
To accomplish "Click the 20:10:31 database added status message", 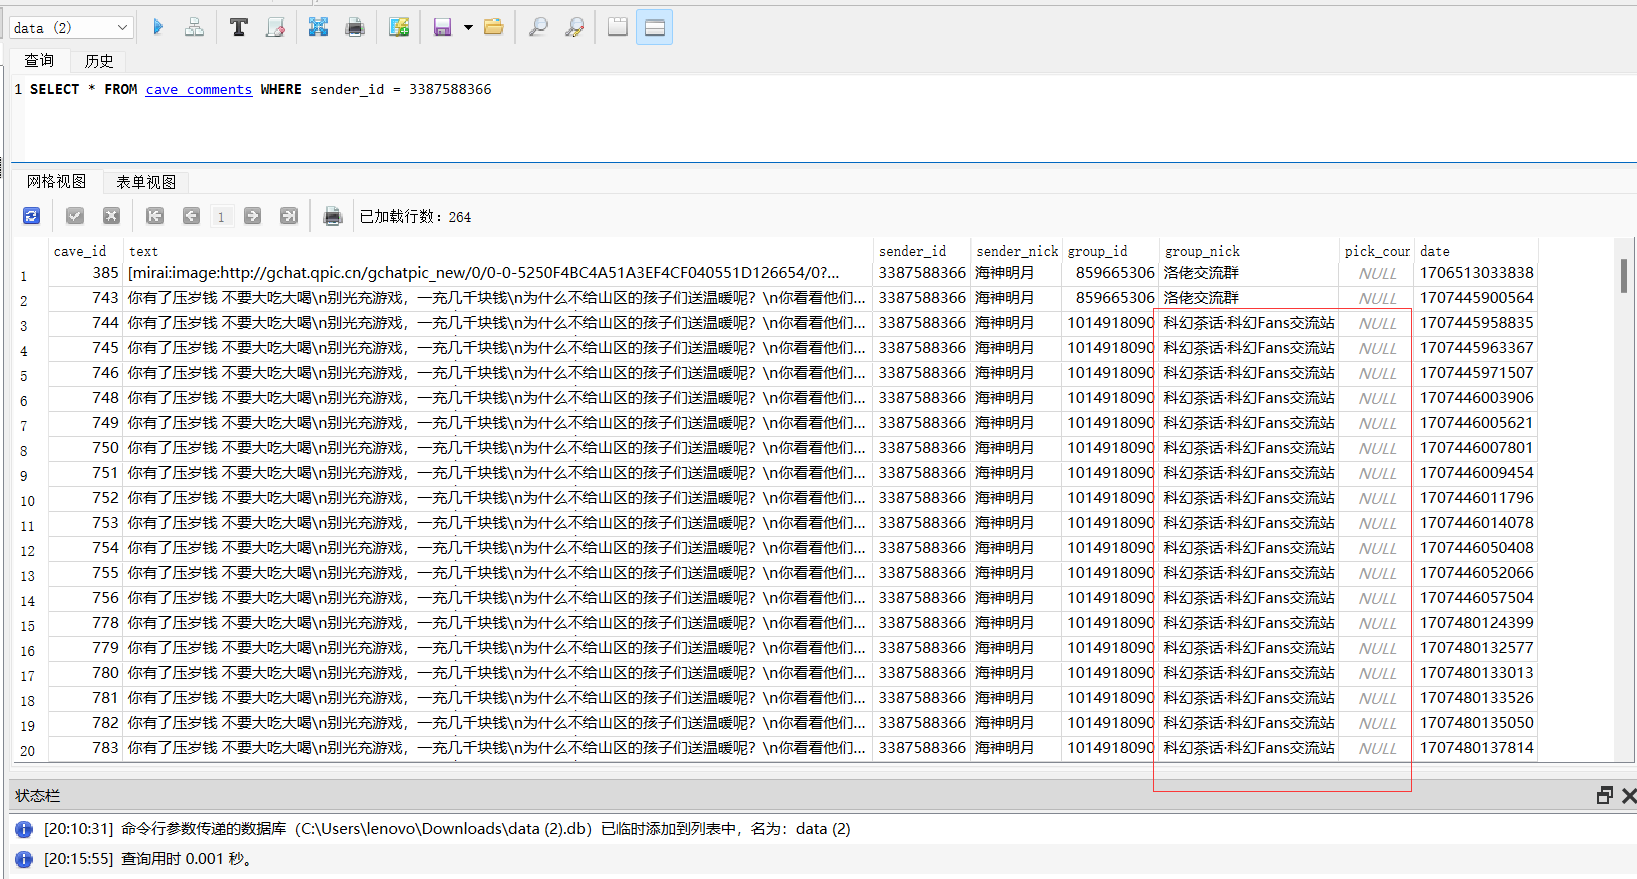I will (x=447, y=828).
